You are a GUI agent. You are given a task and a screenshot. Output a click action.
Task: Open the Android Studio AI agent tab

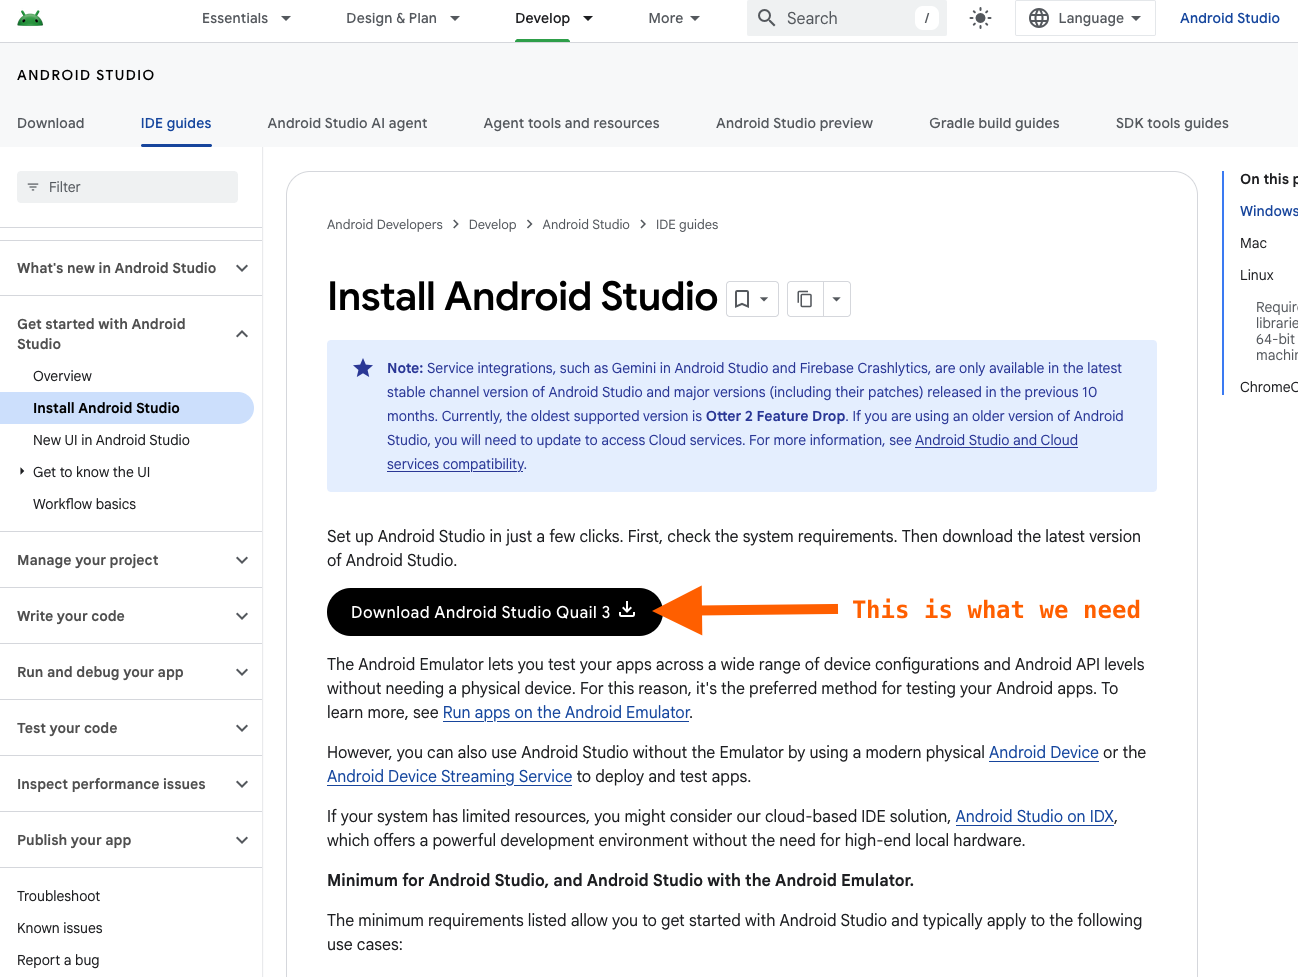(347, 123)
